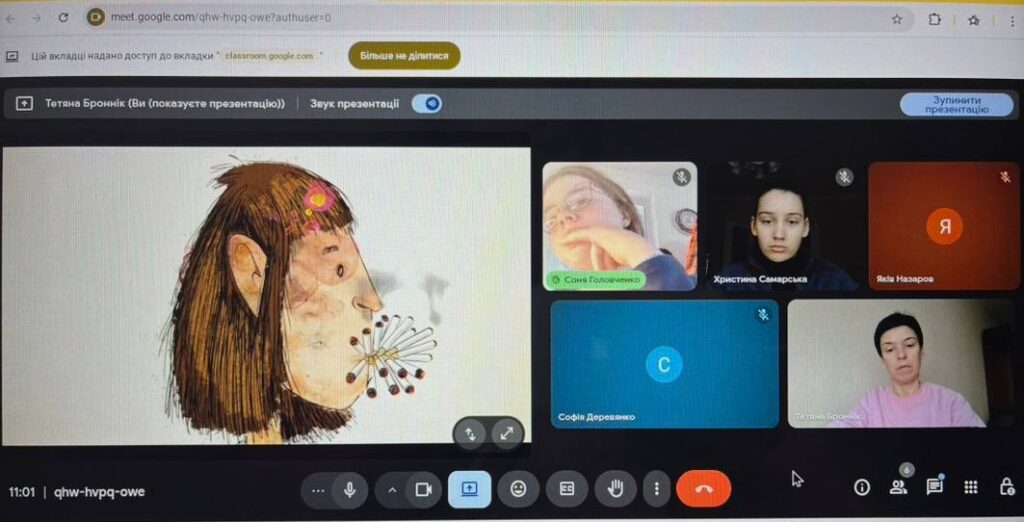
Task: Open host controls lock icon
Action: pos(1006,487)
